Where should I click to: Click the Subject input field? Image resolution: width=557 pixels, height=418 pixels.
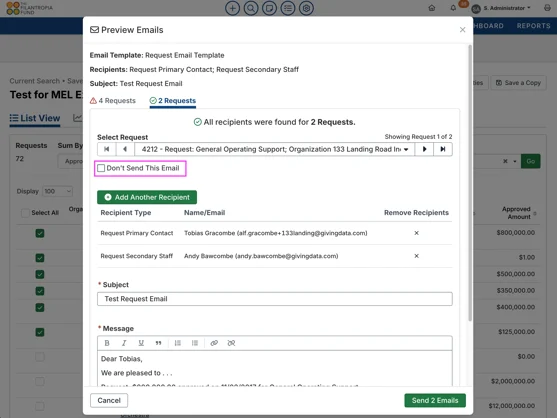point(275,299)
